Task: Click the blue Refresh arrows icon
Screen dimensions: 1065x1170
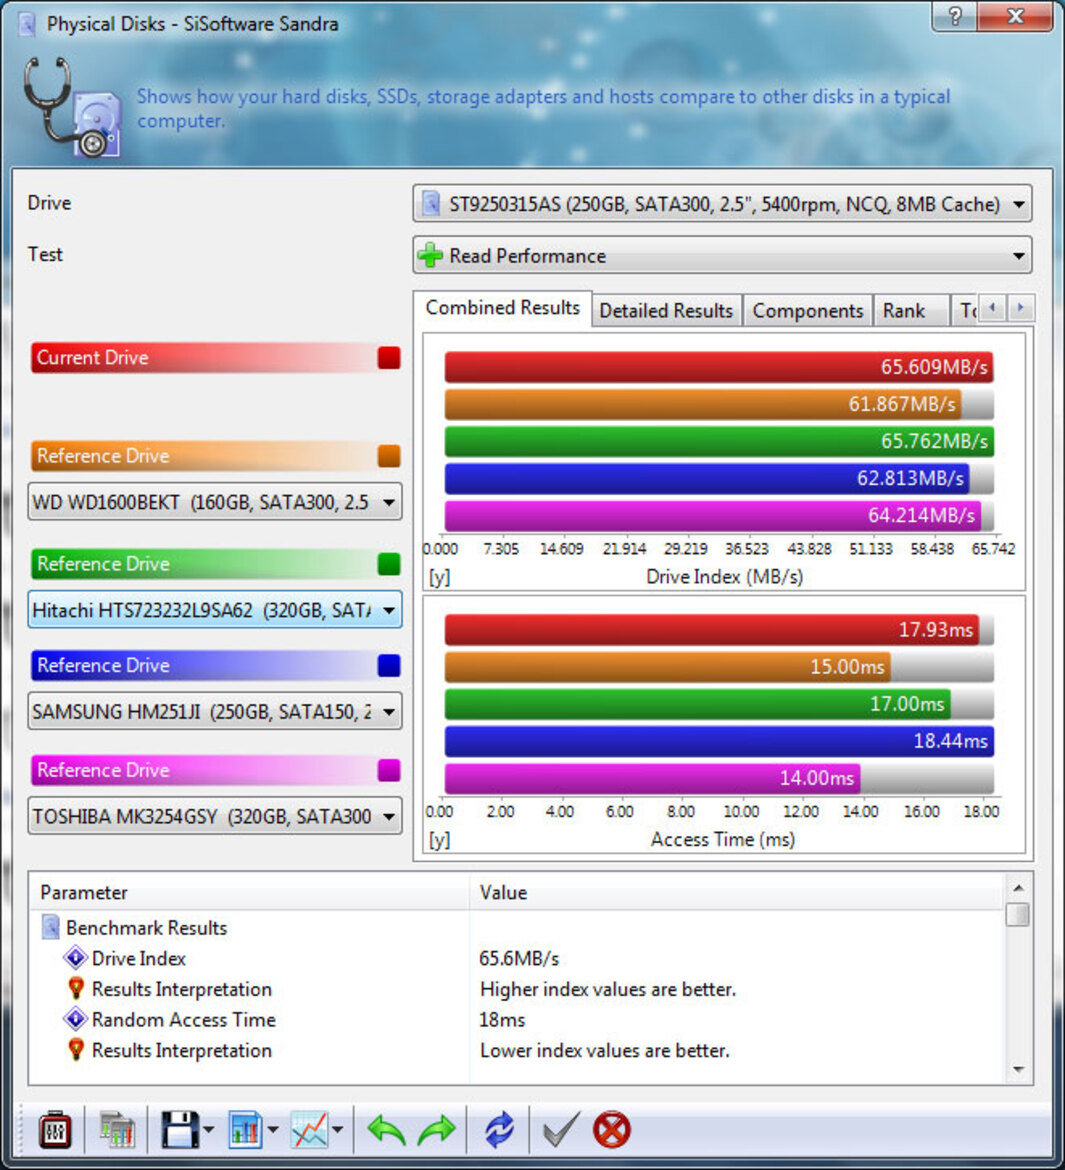Action: click(x=499, y=1130)
